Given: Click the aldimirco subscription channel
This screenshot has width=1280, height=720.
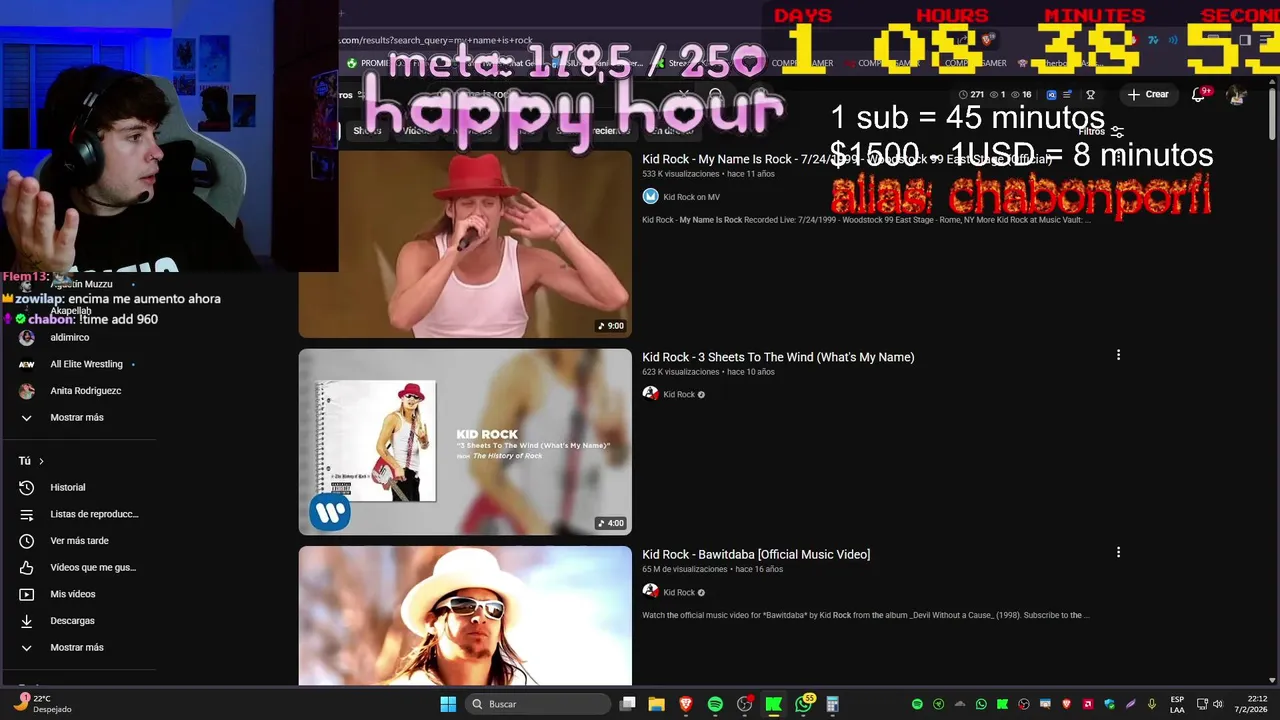Looking at the screenshot, I should click(x=70, y=337).
